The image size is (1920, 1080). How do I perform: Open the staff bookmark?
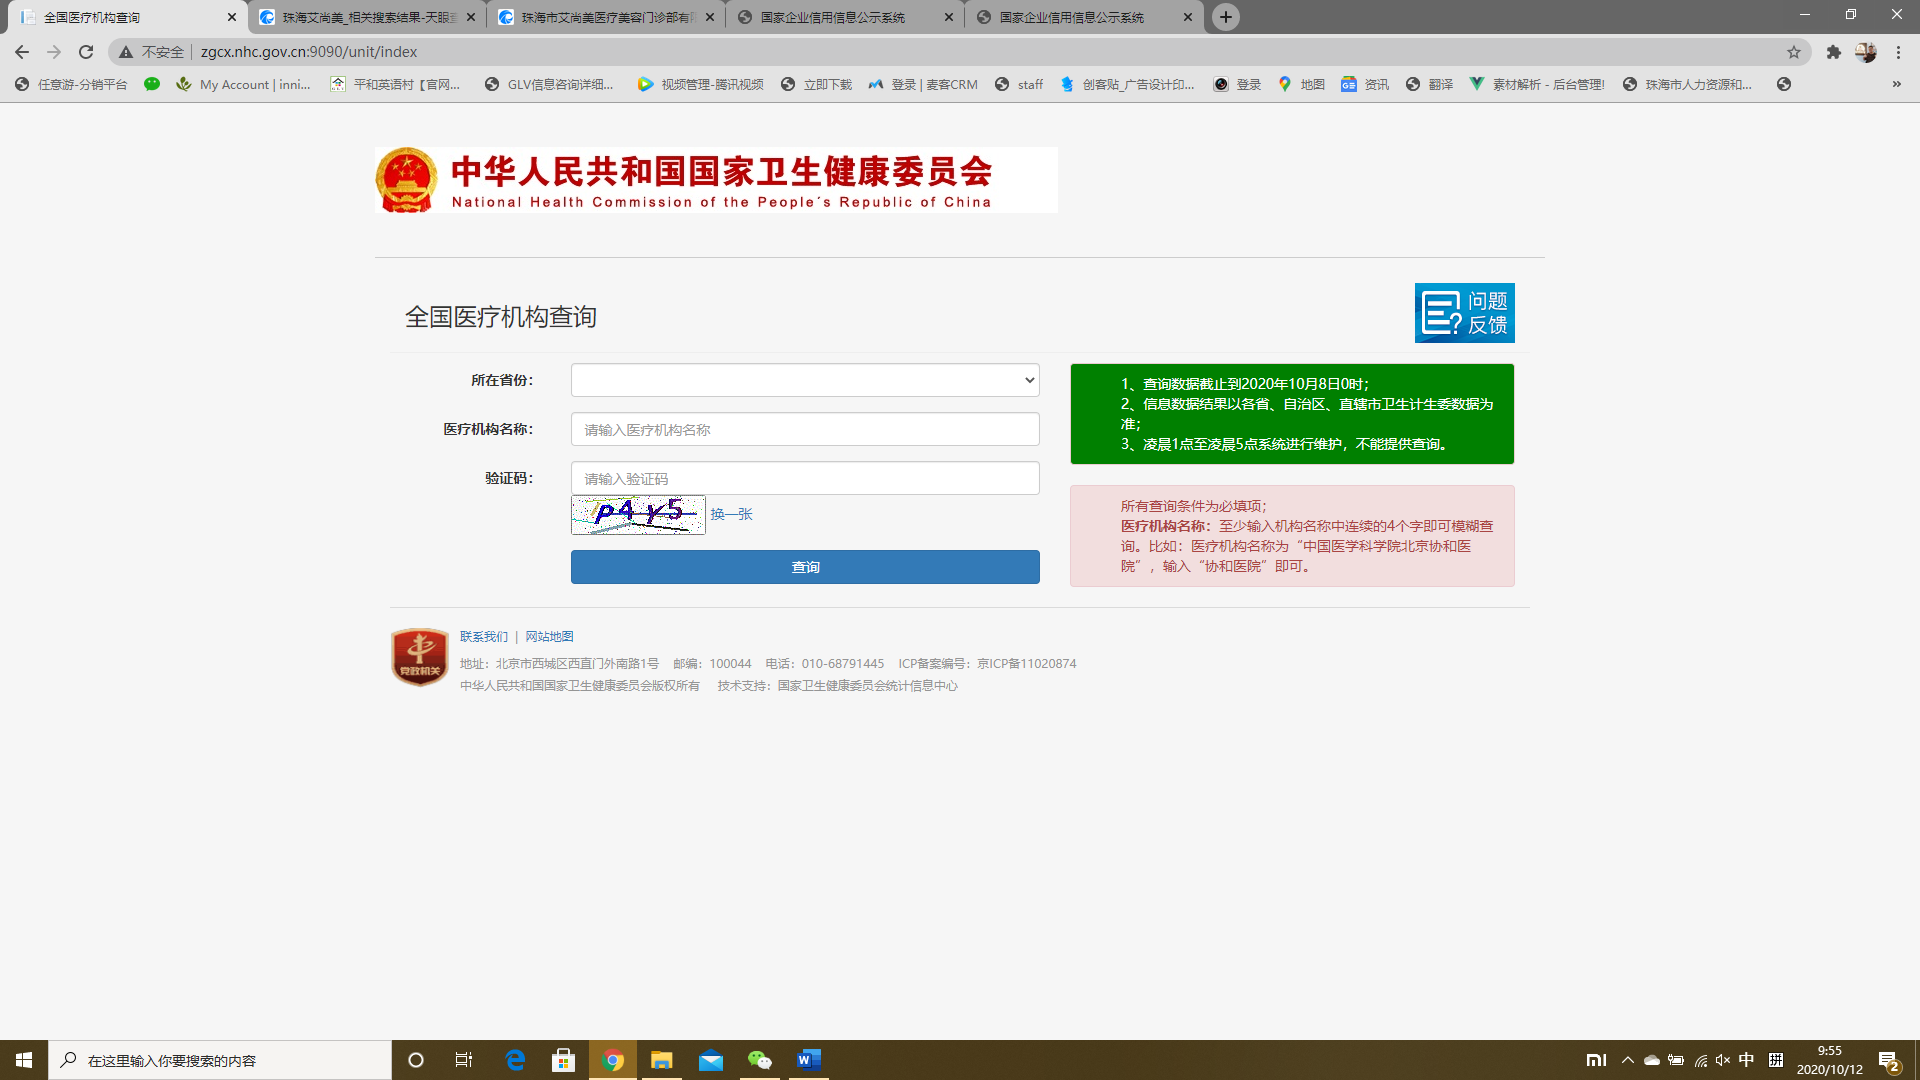[x=1019, y=85]
